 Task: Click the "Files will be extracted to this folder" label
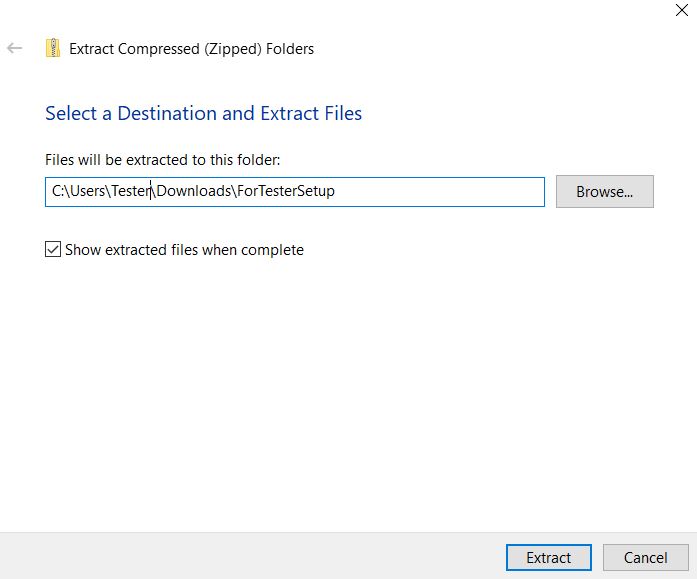pyautogui.click(x=162, y=160)
